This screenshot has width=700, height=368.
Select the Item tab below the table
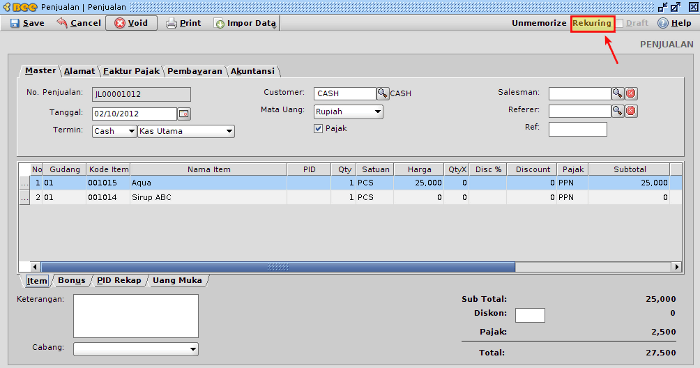click(37, 281)
